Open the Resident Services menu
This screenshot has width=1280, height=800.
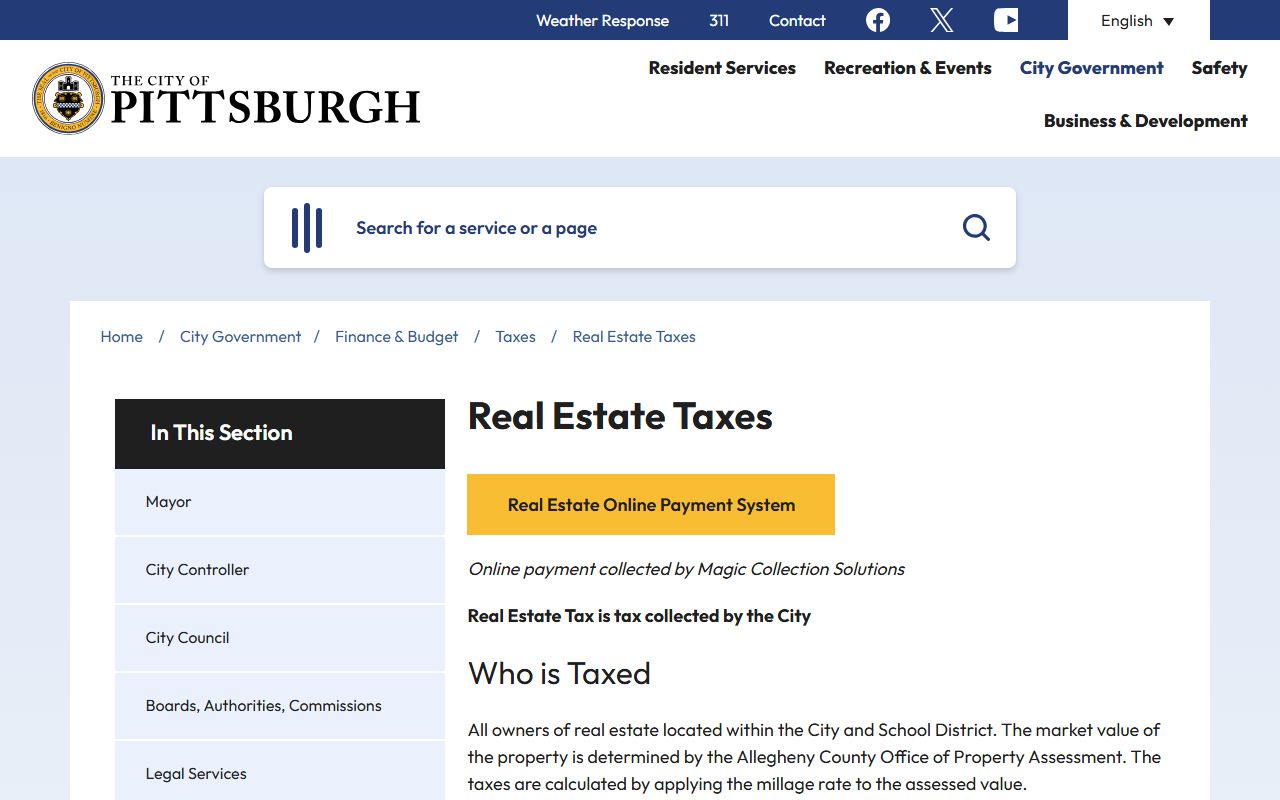pos(722,68)
